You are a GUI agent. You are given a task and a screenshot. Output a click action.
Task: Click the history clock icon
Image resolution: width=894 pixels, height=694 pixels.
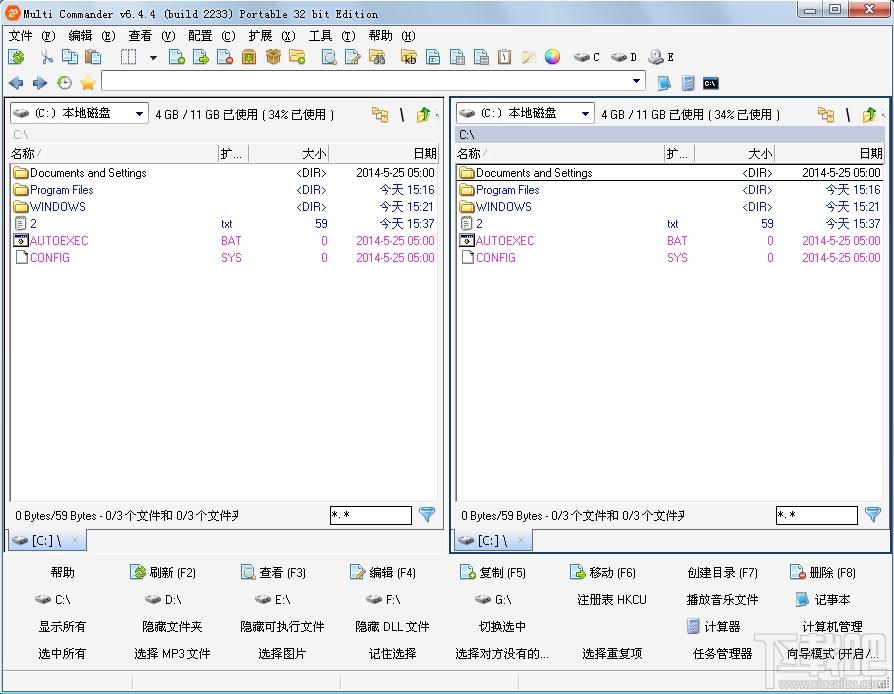[x=64, y=83]
